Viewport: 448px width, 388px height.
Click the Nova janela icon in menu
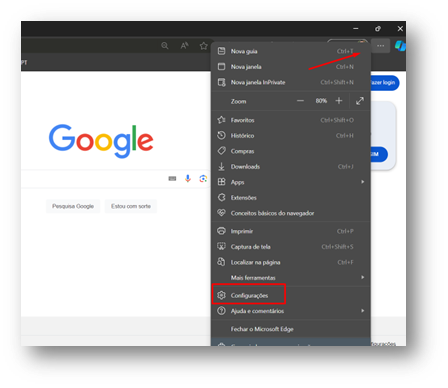[221, 66]
